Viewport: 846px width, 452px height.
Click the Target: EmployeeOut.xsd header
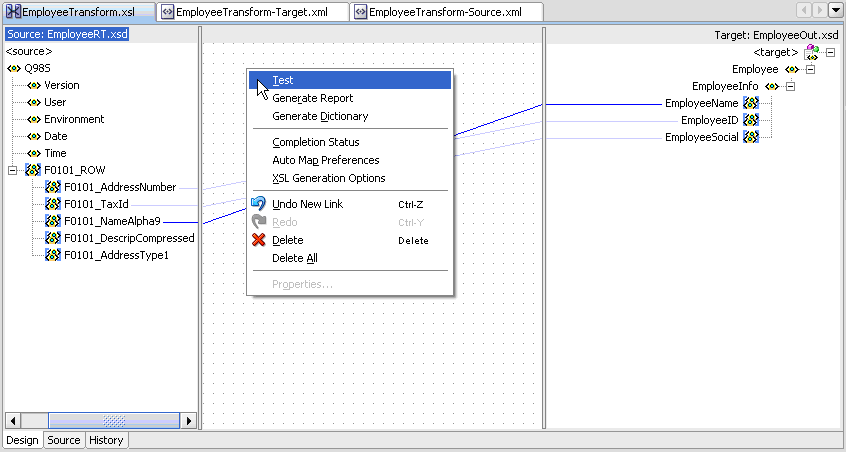pyautogui.click(x=776, y=35)
